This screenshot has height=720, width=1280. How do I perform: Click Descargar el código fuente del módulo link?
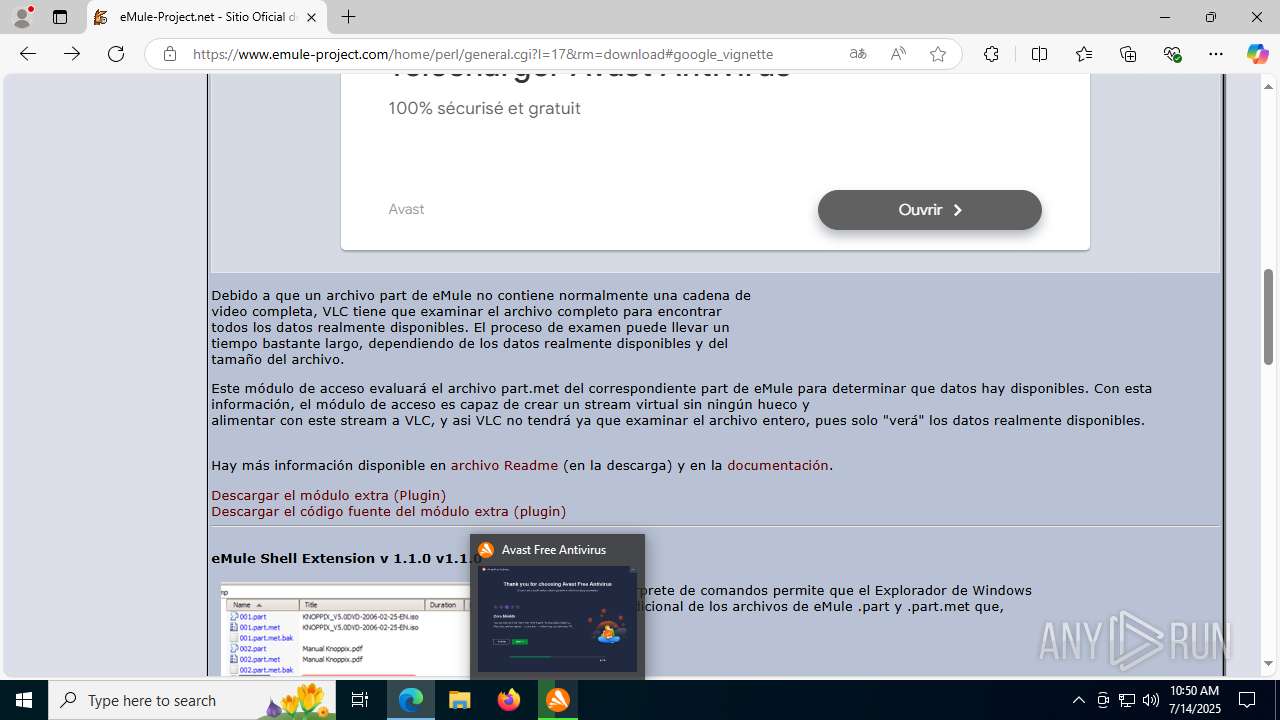[388, 511]
